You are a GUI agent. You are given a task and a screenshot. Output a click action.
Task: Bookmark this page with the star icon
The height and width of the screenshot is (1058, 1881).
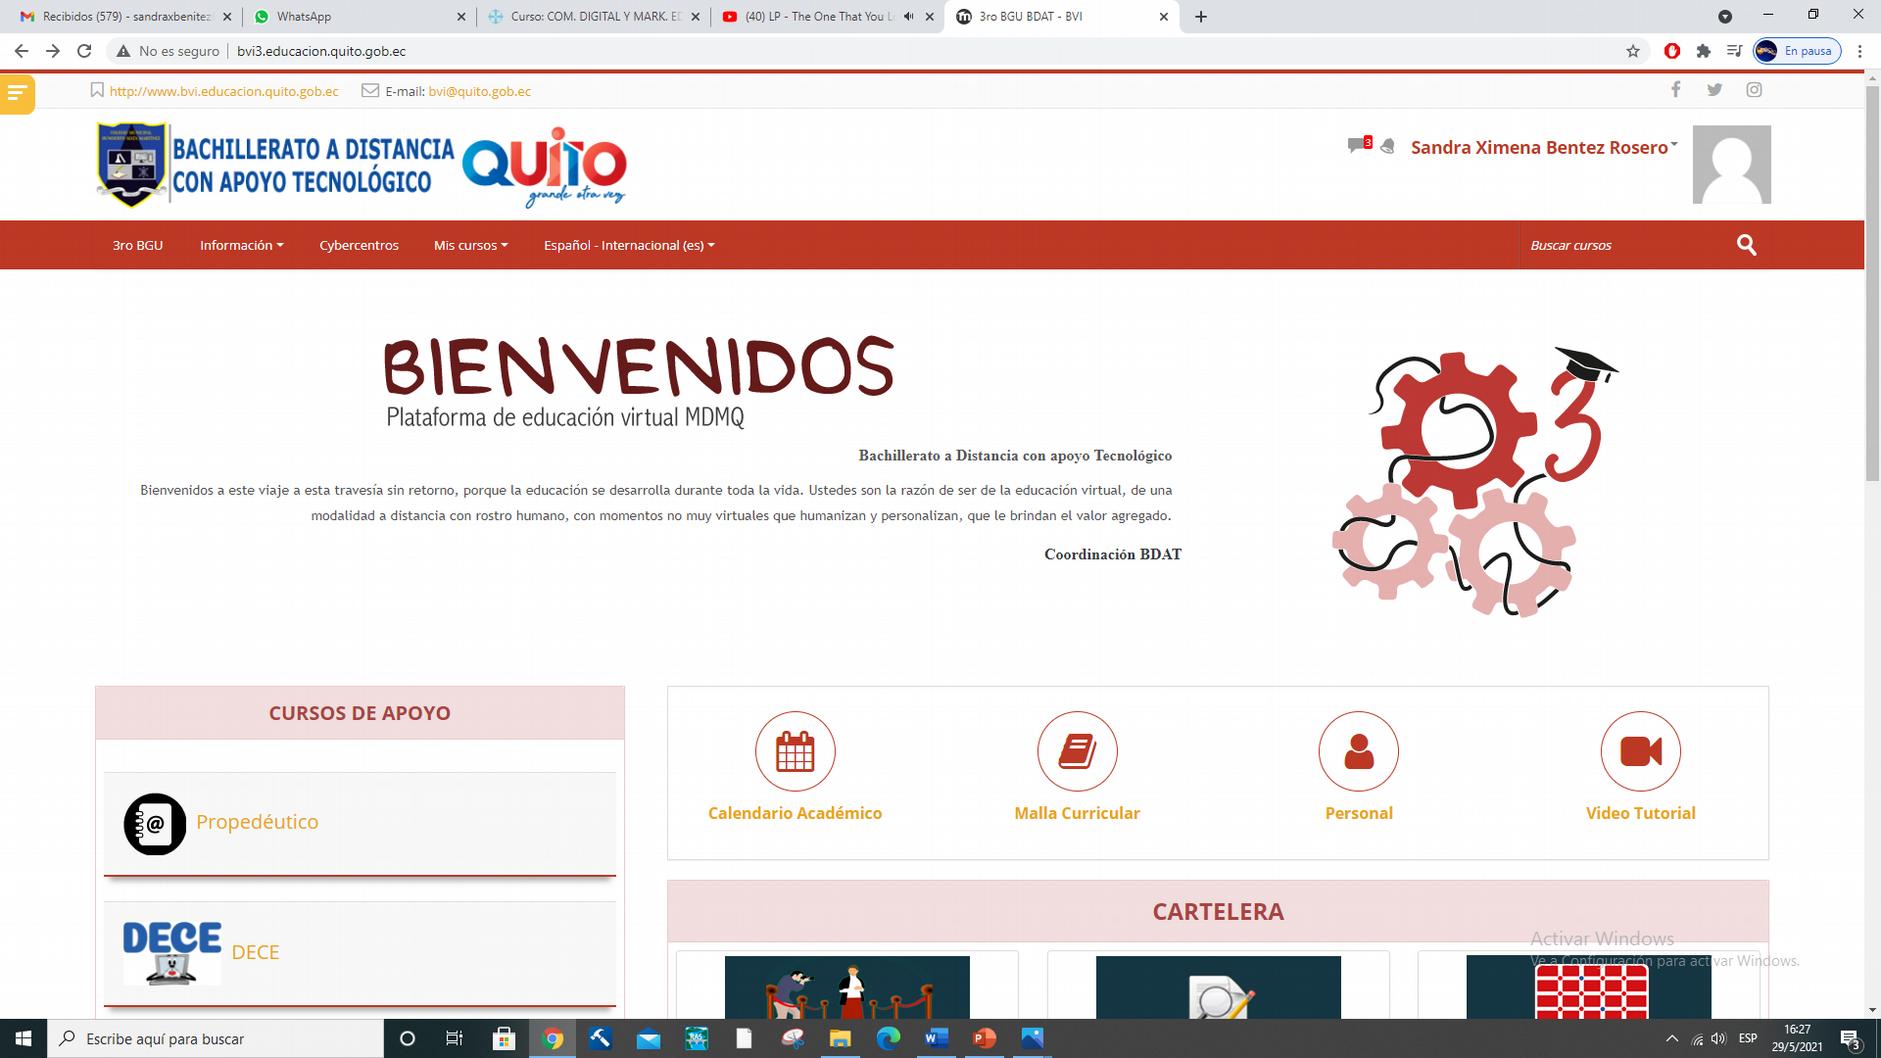pos(1633,51)
